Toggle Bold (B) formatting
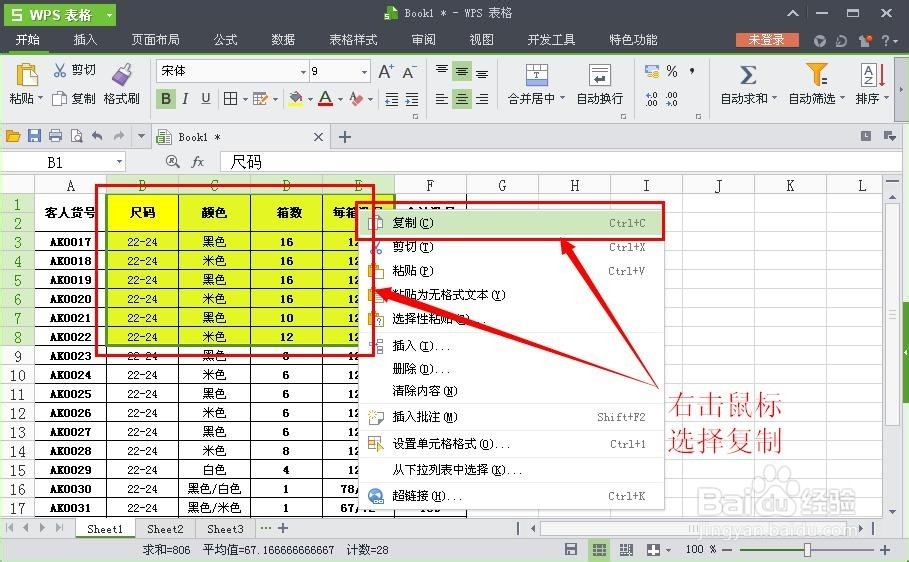This screenshot has height=562, width=909. click(x=166, y=99)
